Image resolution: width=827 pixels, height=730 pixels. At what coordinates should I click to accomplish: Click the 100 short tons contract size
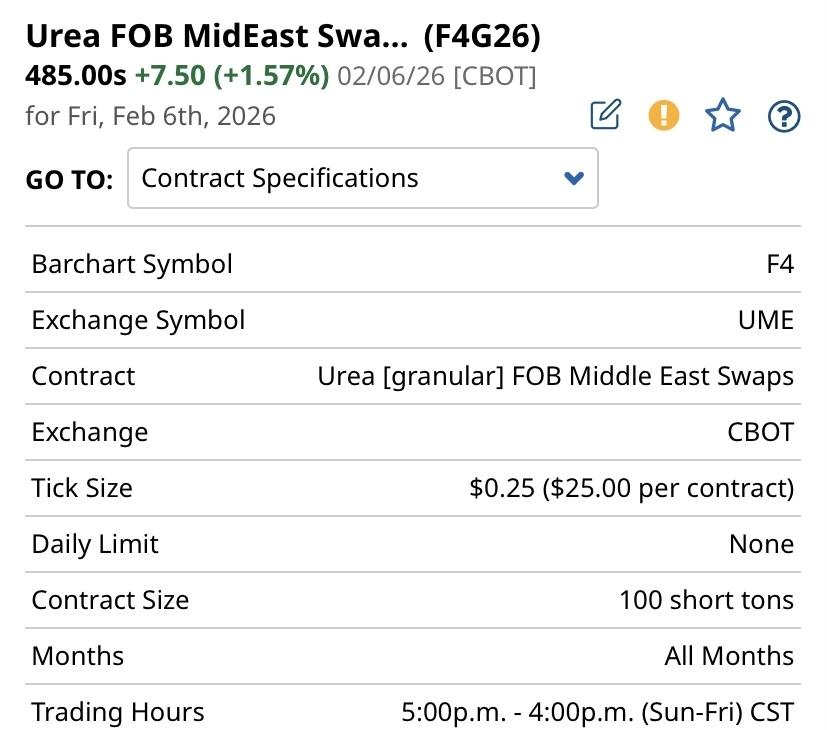pyautogui.click(x=706, y=600)
